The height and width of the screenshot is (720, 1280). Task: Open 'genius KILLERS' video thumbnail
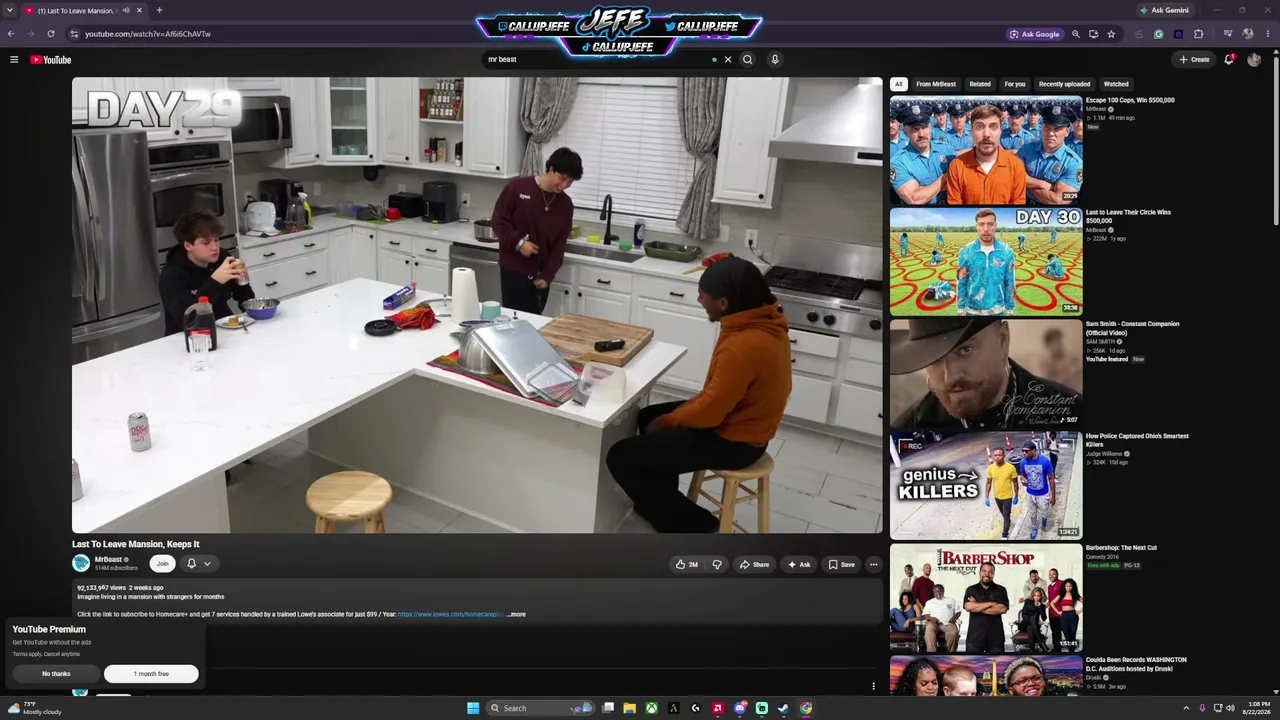click(986, 486)
